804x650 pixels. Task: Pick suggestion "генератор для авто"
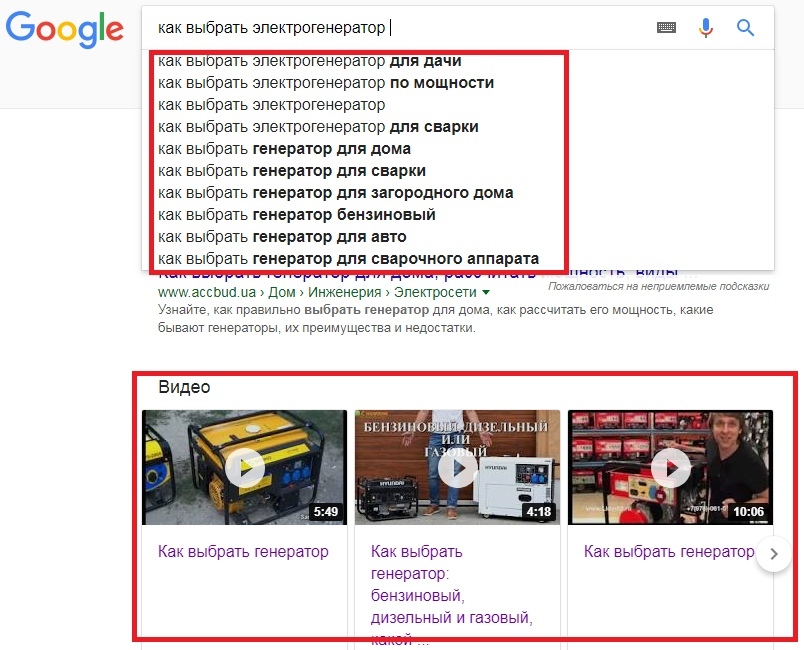(282, 237)
